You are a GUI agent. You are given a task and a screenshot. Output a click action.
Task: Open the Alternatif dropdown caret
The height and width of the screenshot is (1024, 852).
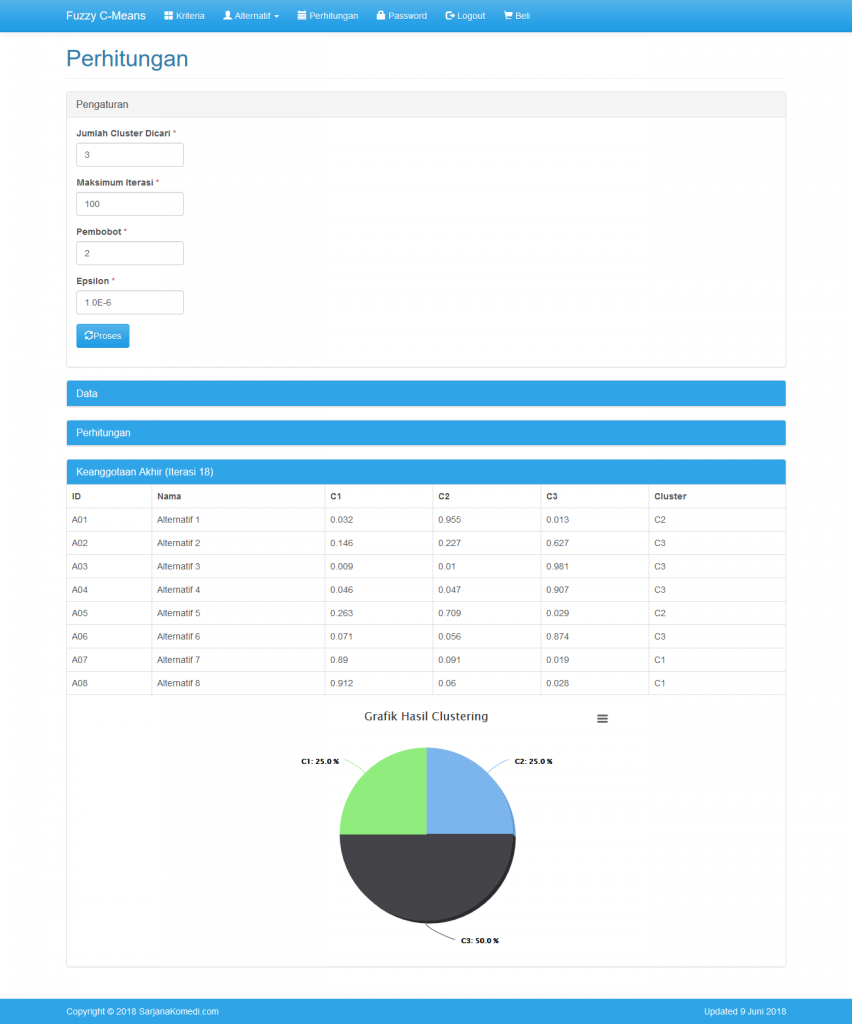click(277, 16)
